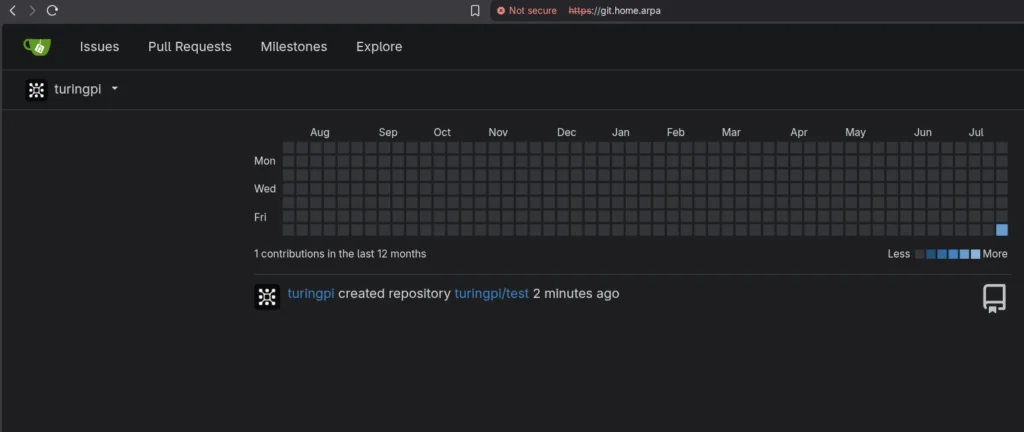Click the browser forward arrow
This screenshot has width=1024, height=432.
pyautogui.click(x=32, y=10)
